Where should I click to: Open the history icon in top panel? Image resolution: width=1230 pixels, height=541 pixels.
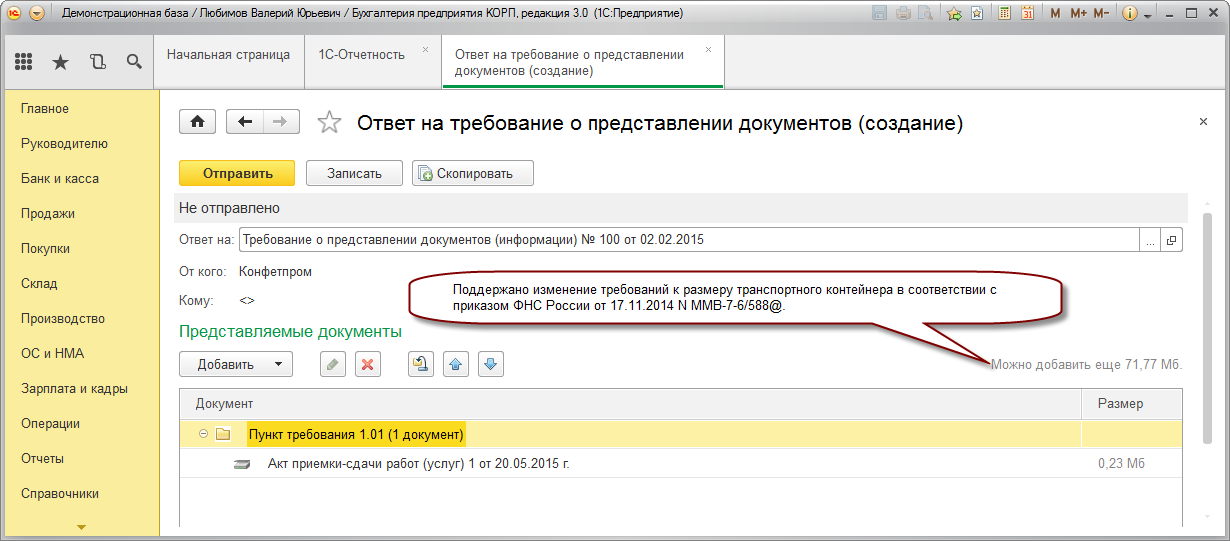[97, 62]
